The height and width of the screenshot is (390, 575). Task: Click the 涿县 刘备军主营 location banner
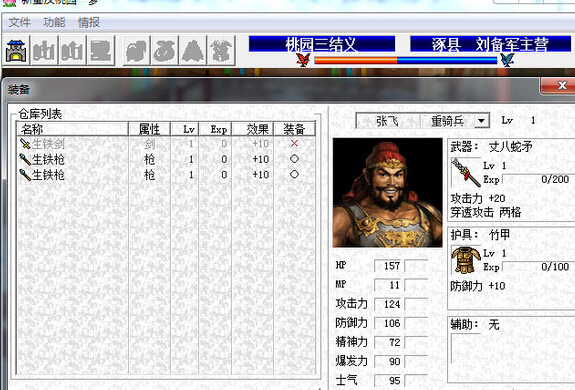coord(490,44)
